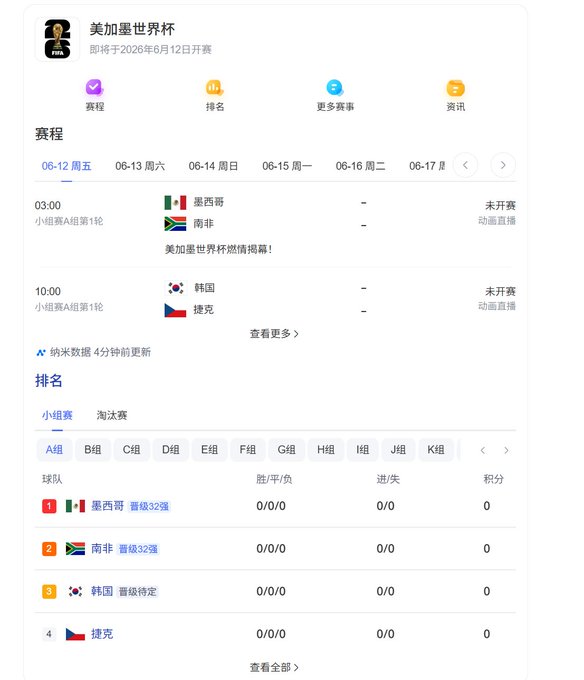
Task: Open the 赛程 schedule shortcut icon
Action: (x=94, y=88)
